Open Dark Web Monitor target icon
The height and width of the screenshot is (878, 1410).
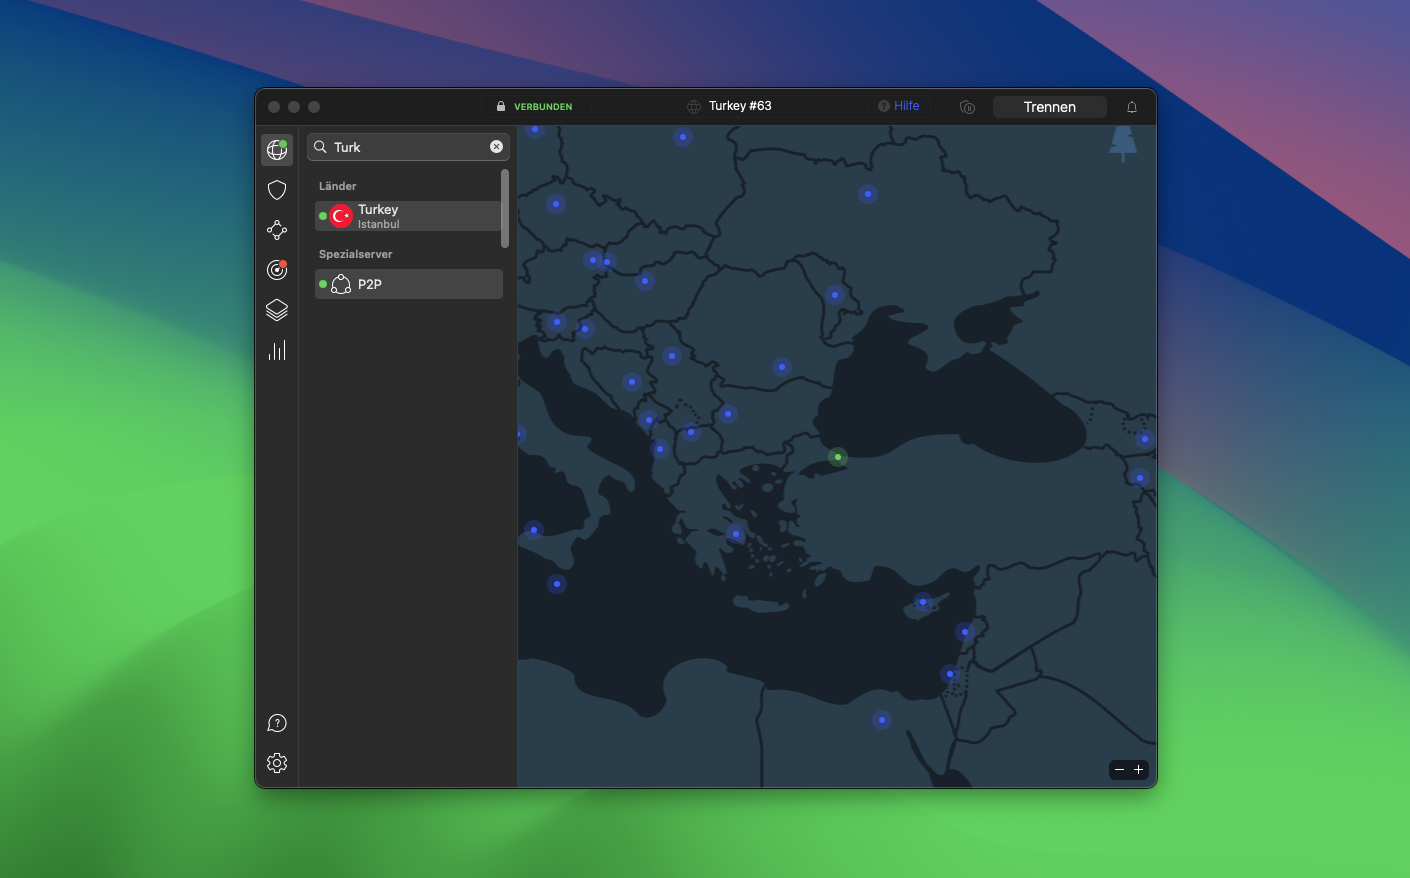point(277,270)
